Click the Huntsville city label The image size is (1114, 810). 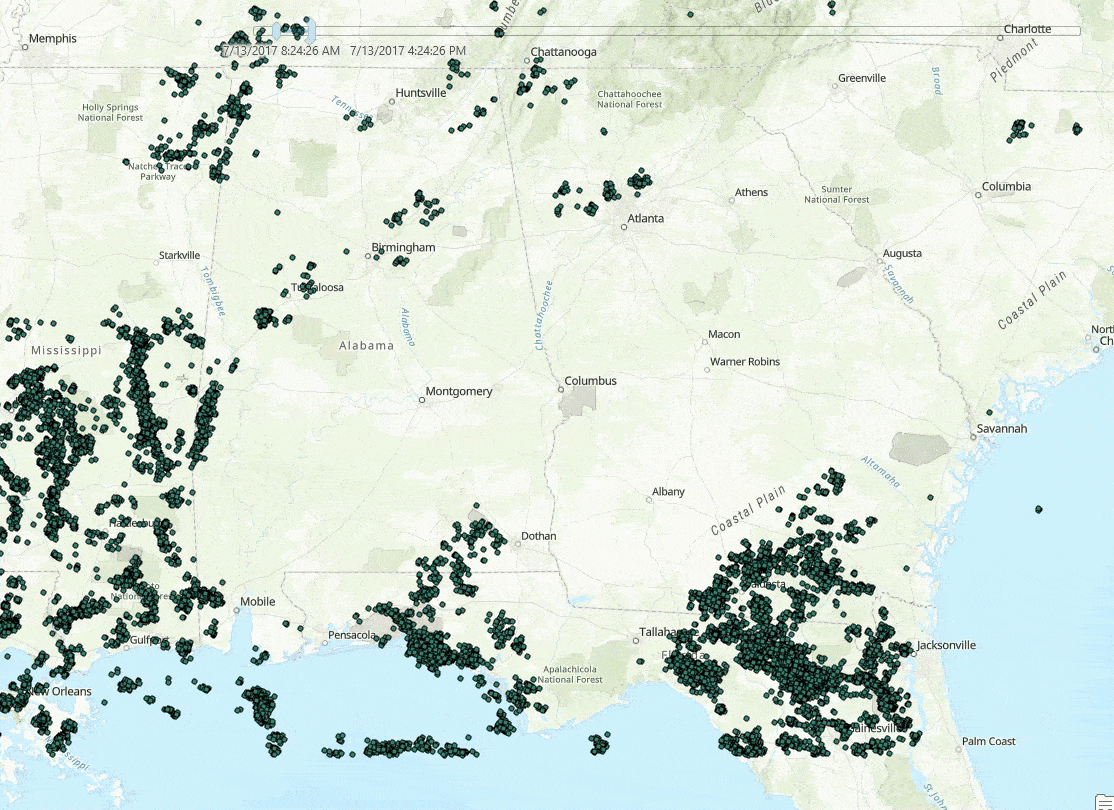421,92
